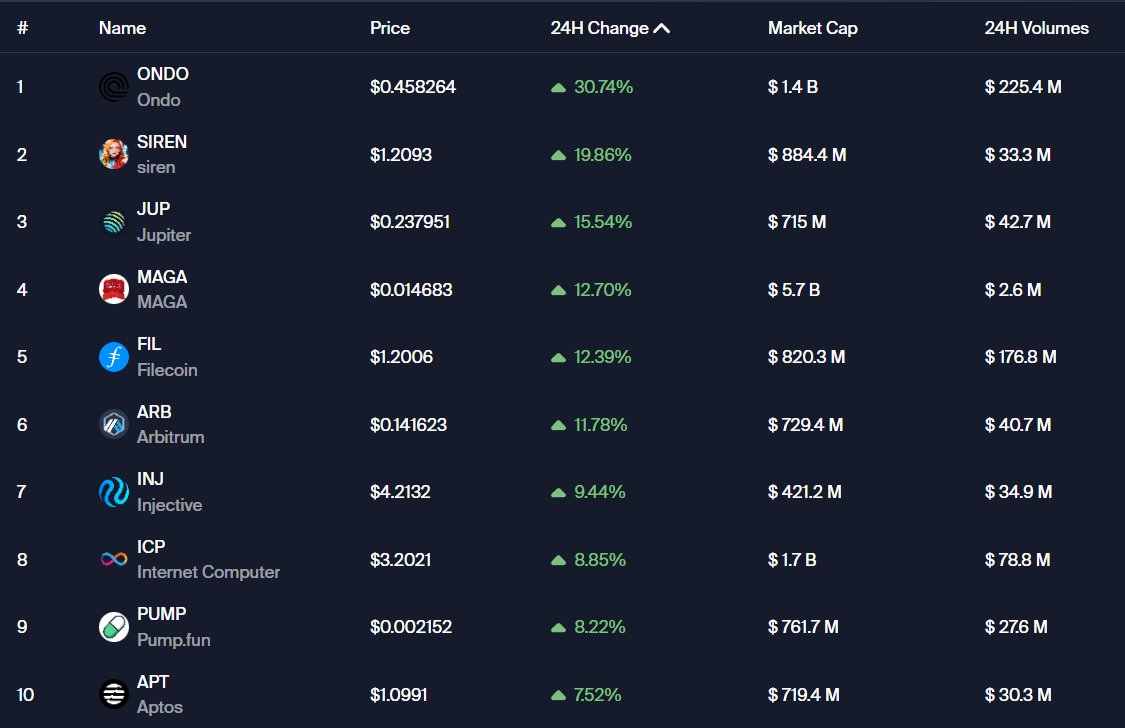The image size is (1125, 728).
Task: Click the up triangle beside 30.74%
Action: tap(558, 88)
